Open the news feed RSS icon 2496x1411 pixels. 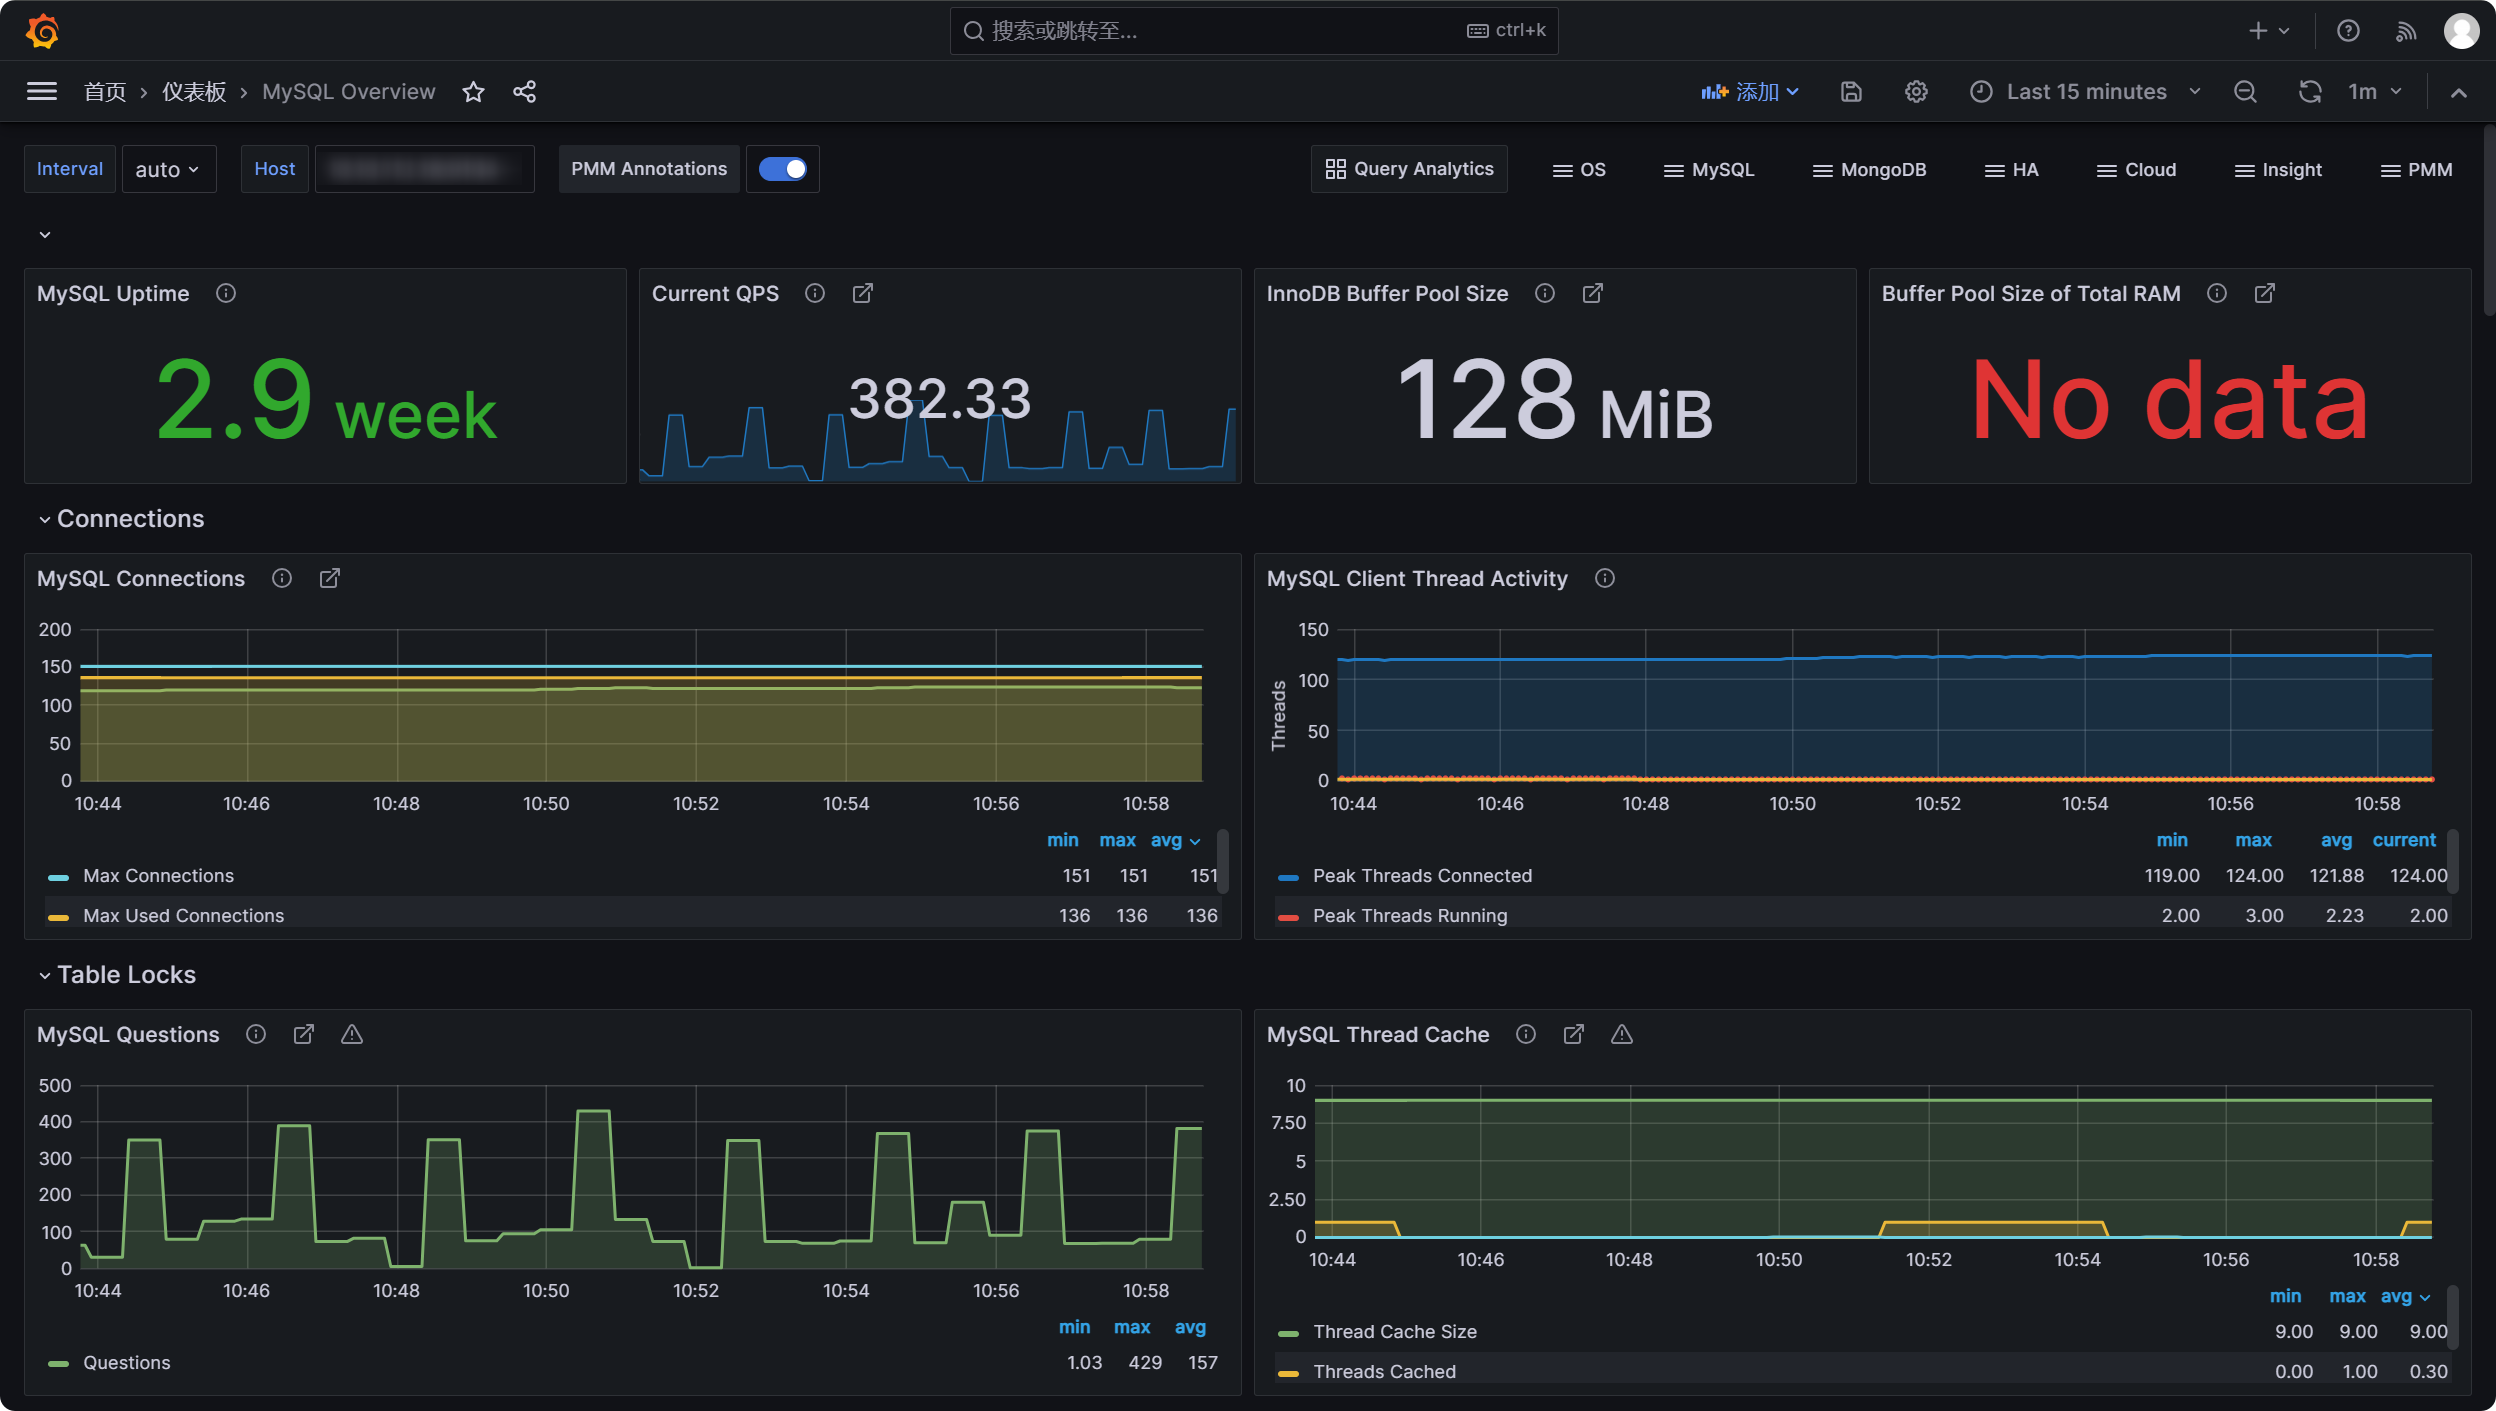click(x=2406, y=31)
